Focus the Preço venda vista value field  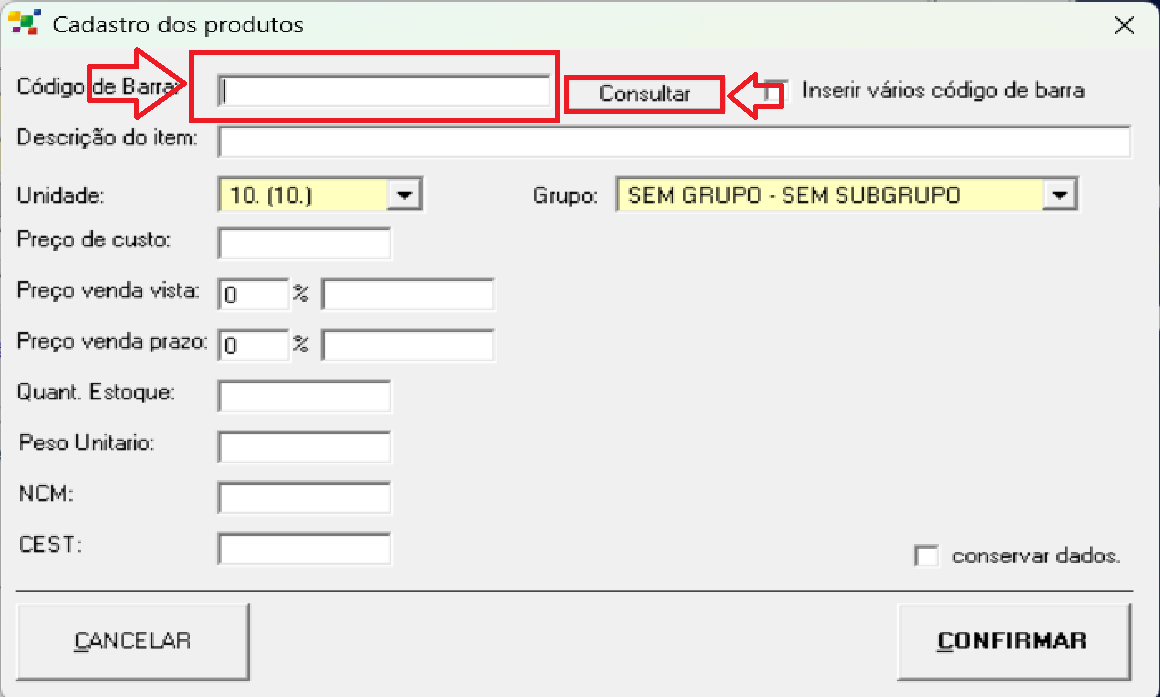tap(407, 294)
